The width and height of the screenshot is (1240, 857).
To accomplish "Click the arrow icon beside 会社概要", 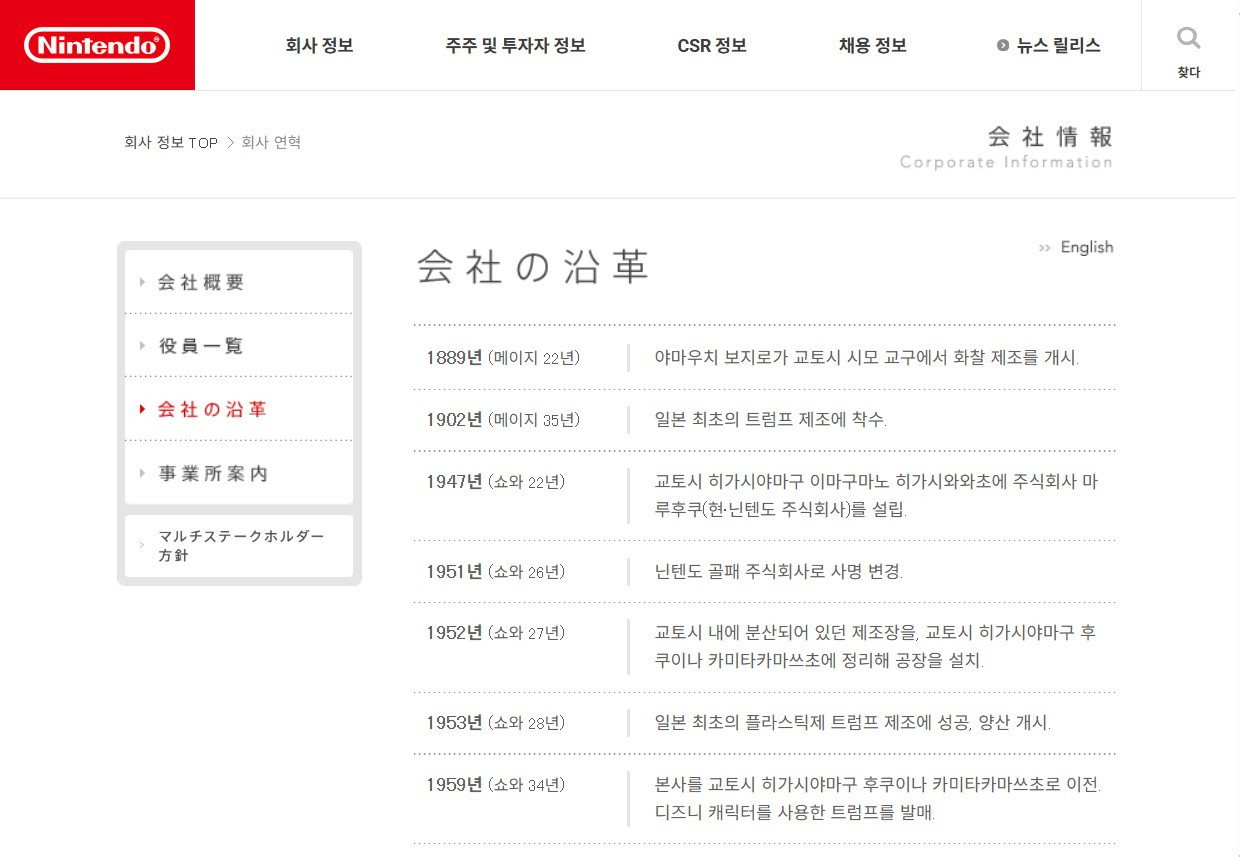I will coord(141,282).
